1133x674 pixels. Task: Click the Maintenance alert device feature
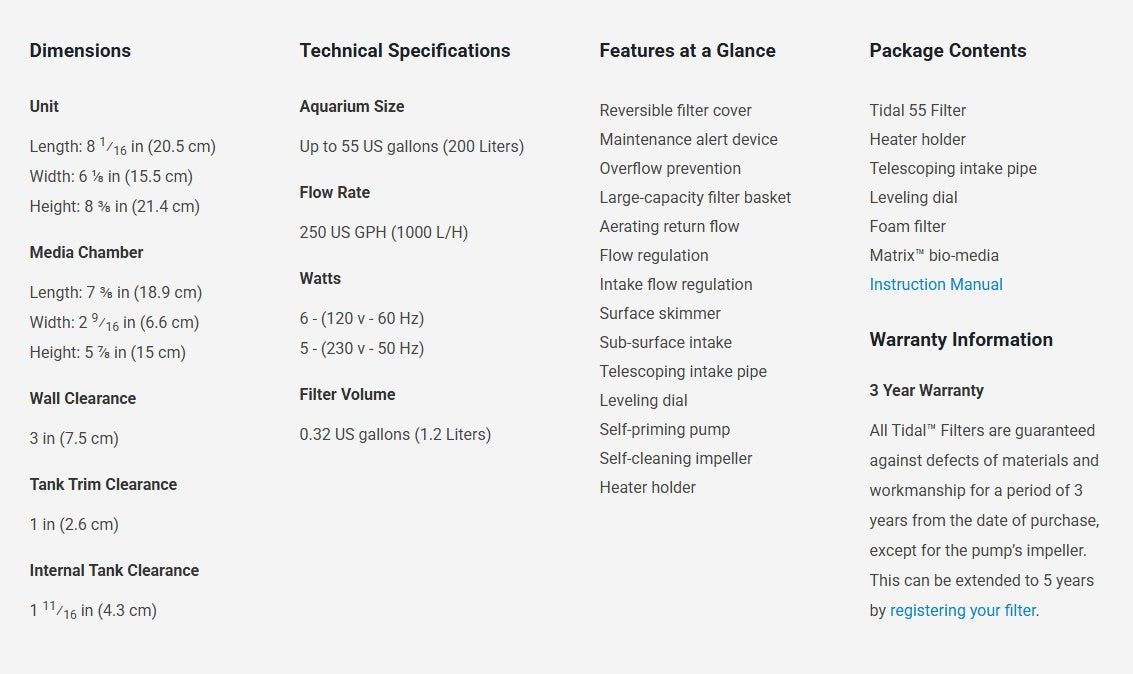[x=688, y=139]
